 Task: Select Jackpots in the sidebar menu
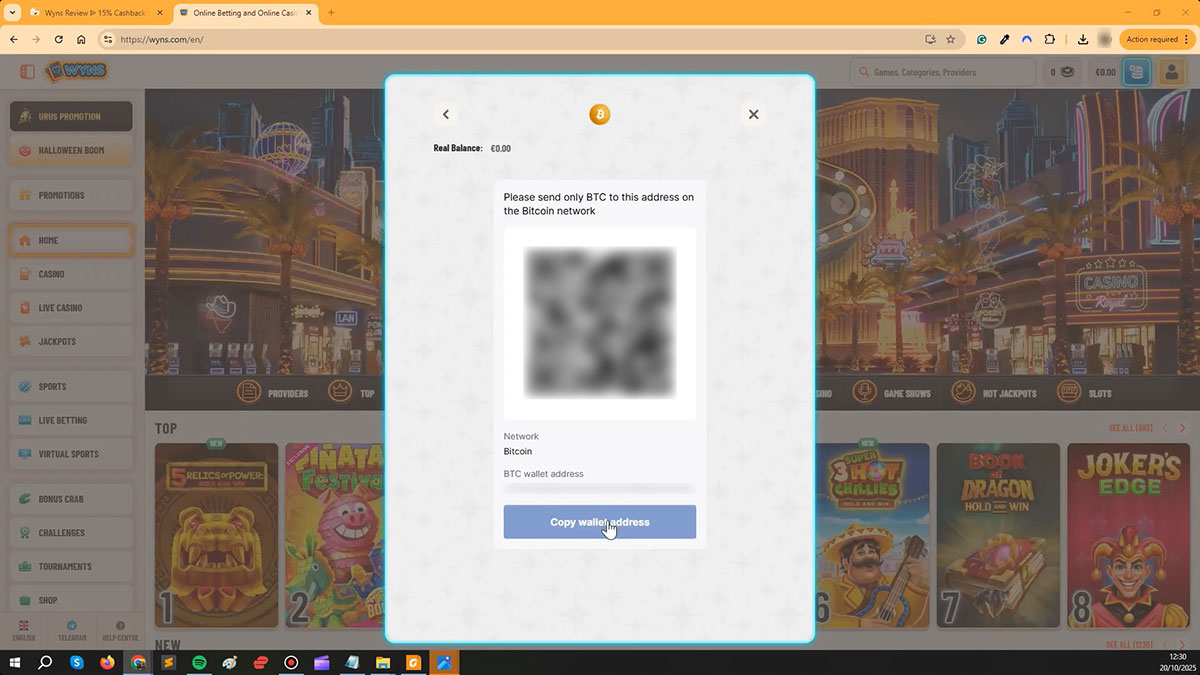[x=71, y=342]
